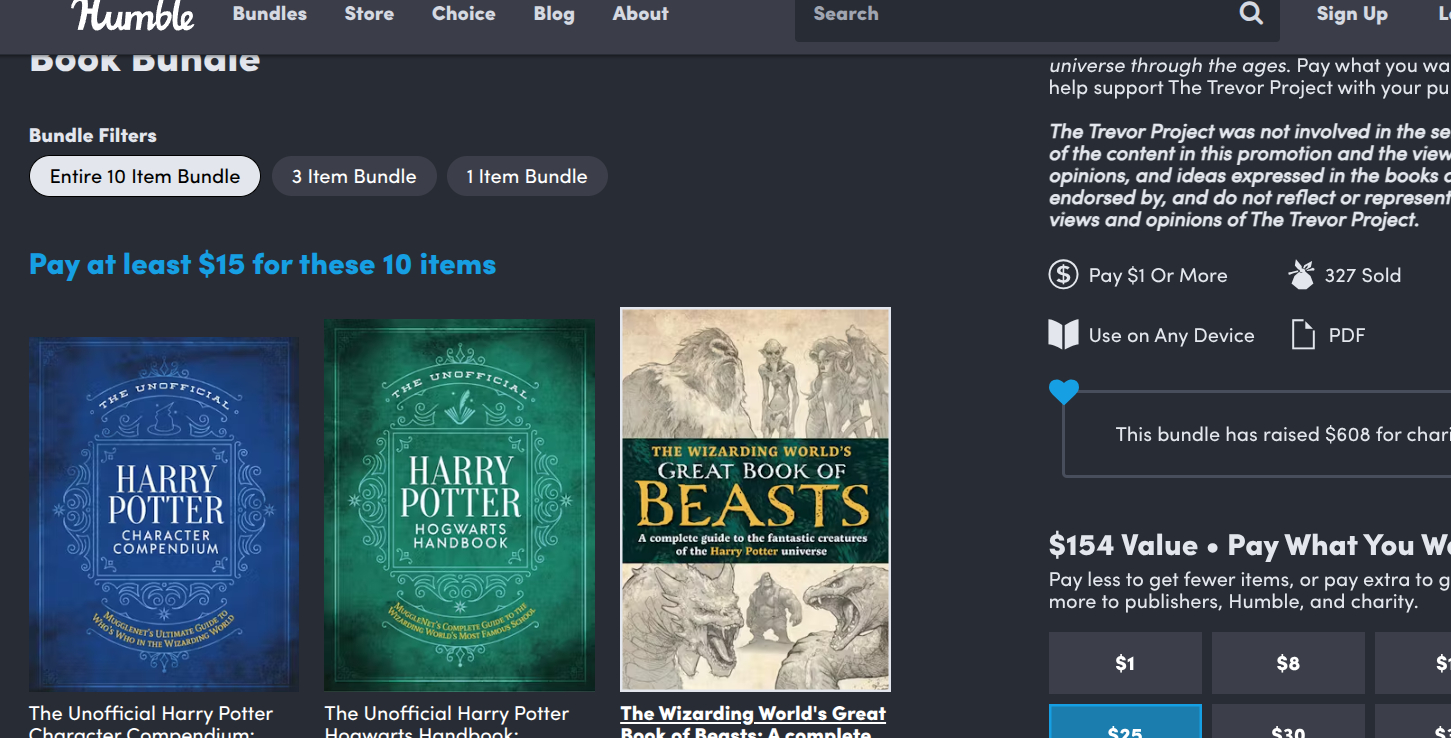Click the 327 Sold apple icon
1451x738 pixels.
[x=1301, y=275]
